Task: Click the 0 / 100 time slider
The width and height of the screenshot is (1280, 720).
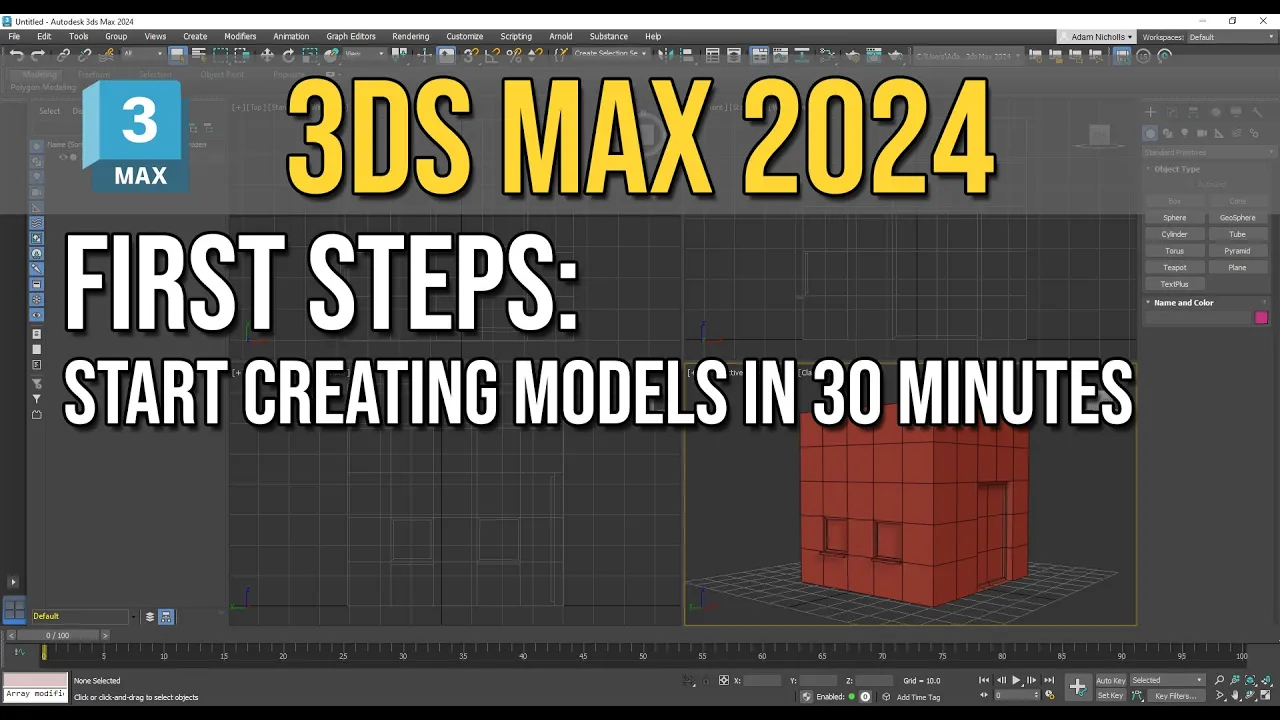Action: tap(58, 635)
